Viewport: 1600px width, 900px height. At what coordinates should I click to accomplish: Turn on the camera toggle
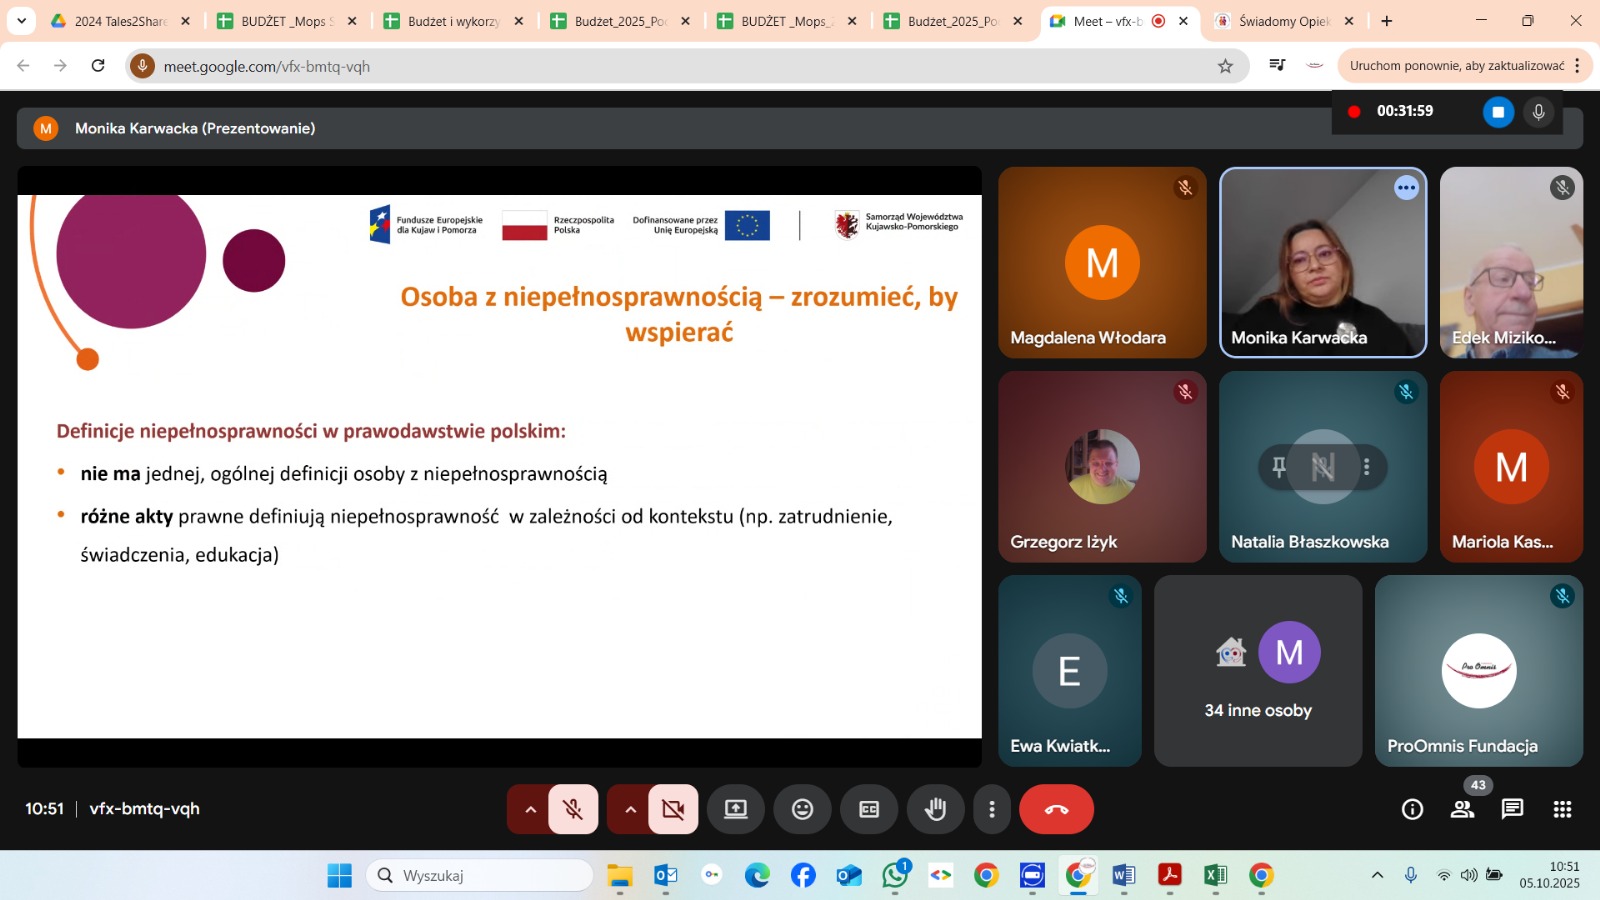pos(673,809)
